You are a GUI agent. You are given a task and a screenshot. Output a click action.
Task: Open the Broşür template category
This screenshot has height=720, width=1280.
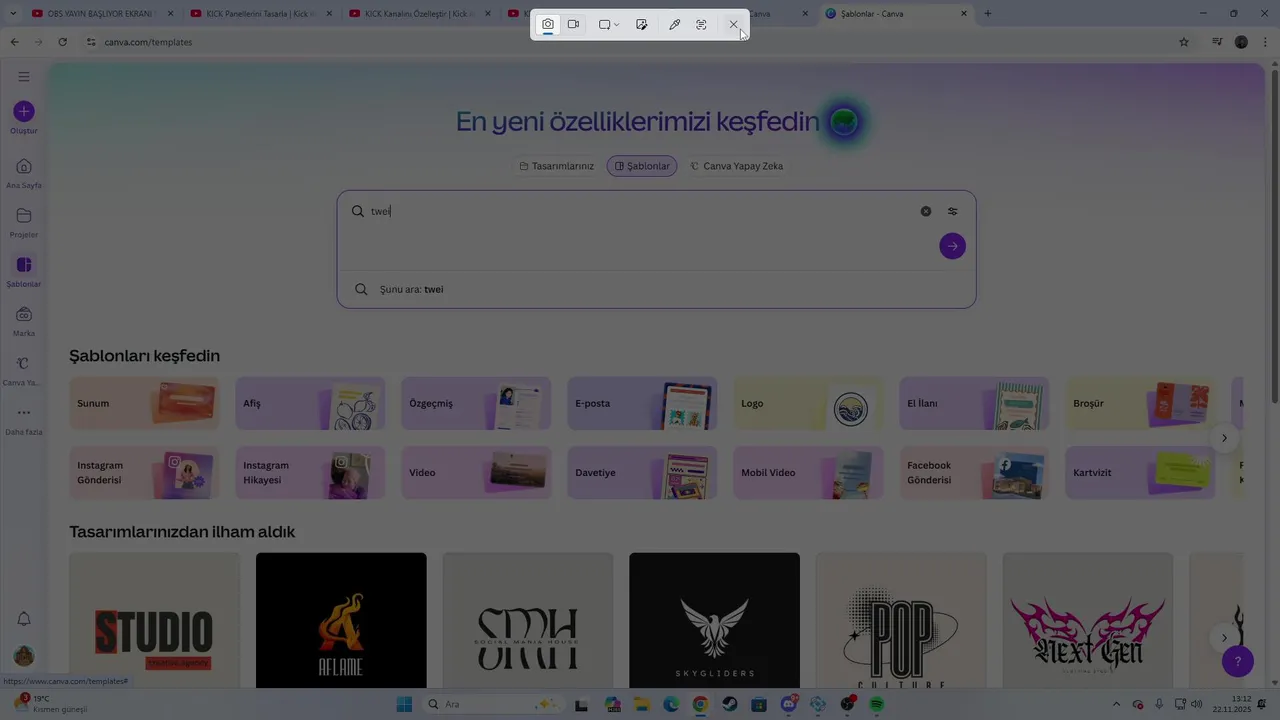[x=1140, y=403]
